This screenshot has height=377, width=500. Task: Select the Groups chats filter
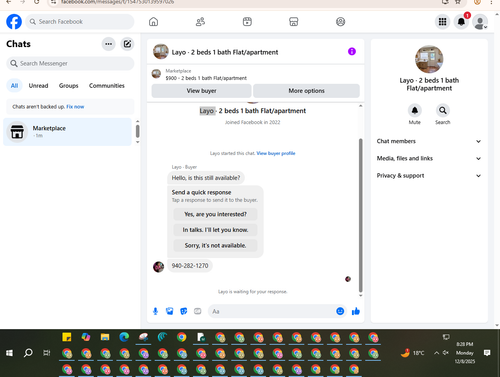click(68, 86)
